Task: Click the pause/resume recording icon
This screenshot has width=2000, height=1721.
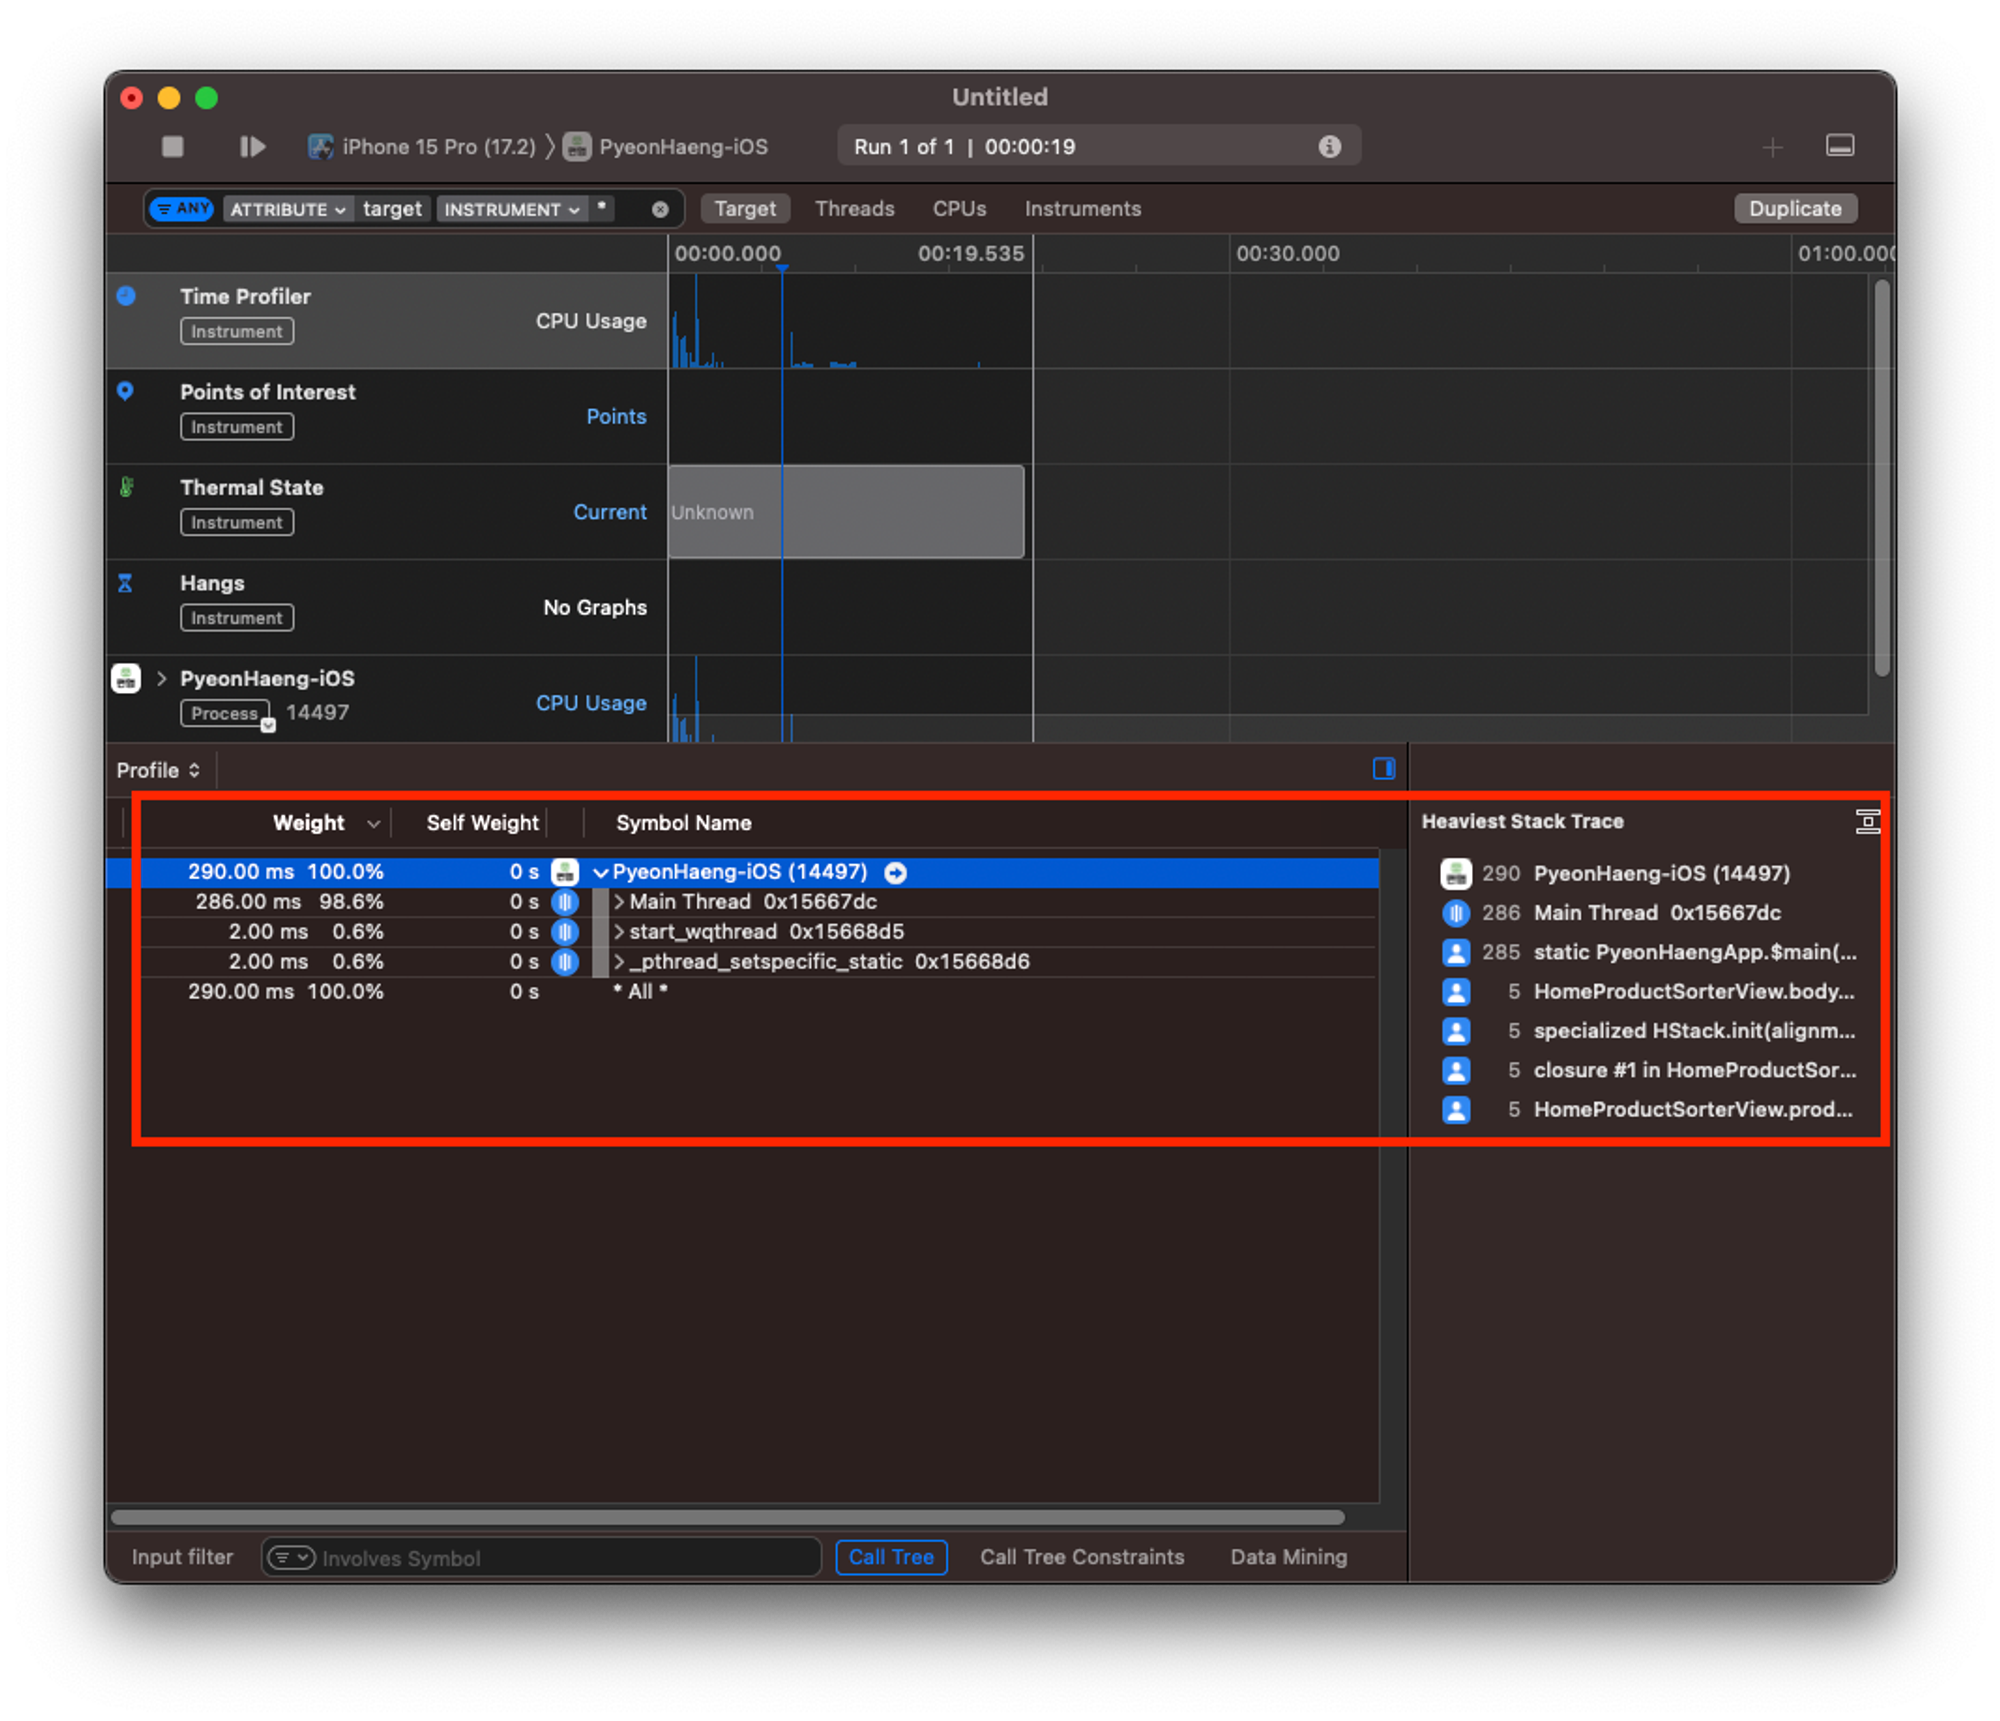Action: coord(252,147)
